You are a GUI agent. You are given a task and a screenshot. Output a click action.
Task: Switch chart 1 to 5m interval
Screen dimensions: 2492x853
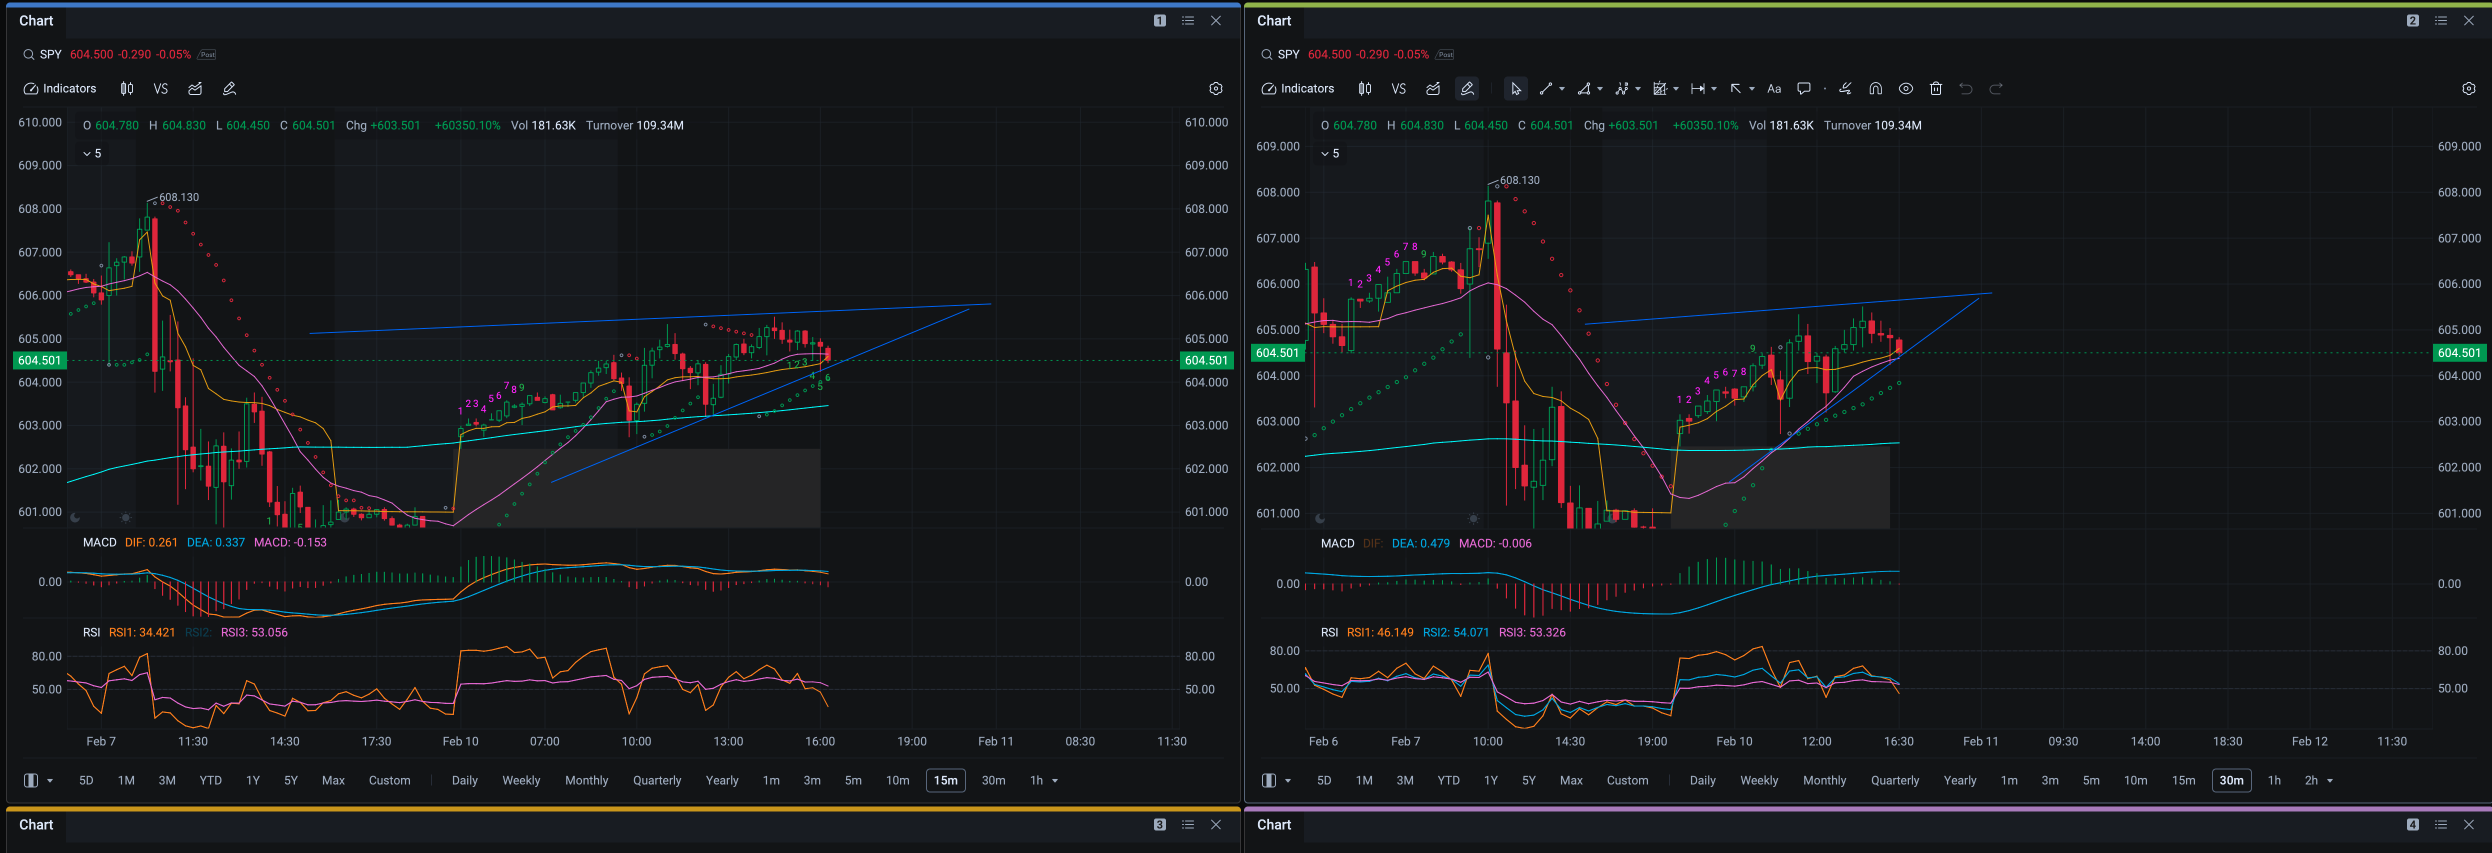click(x=853, y=781)
